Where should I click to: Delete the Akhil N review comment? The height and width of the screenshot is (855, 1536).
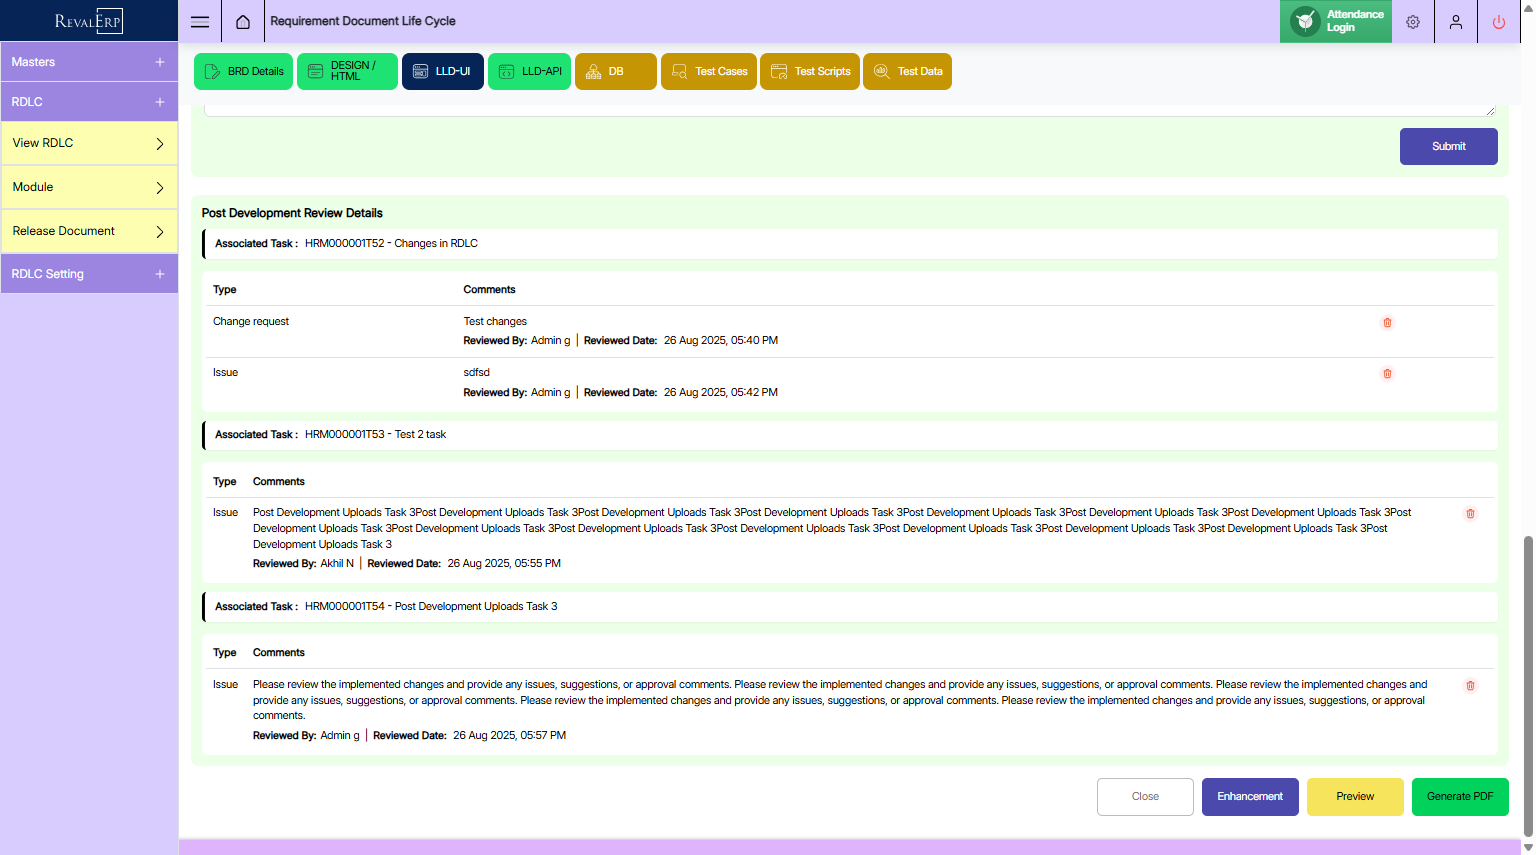tap(1470, 514)
